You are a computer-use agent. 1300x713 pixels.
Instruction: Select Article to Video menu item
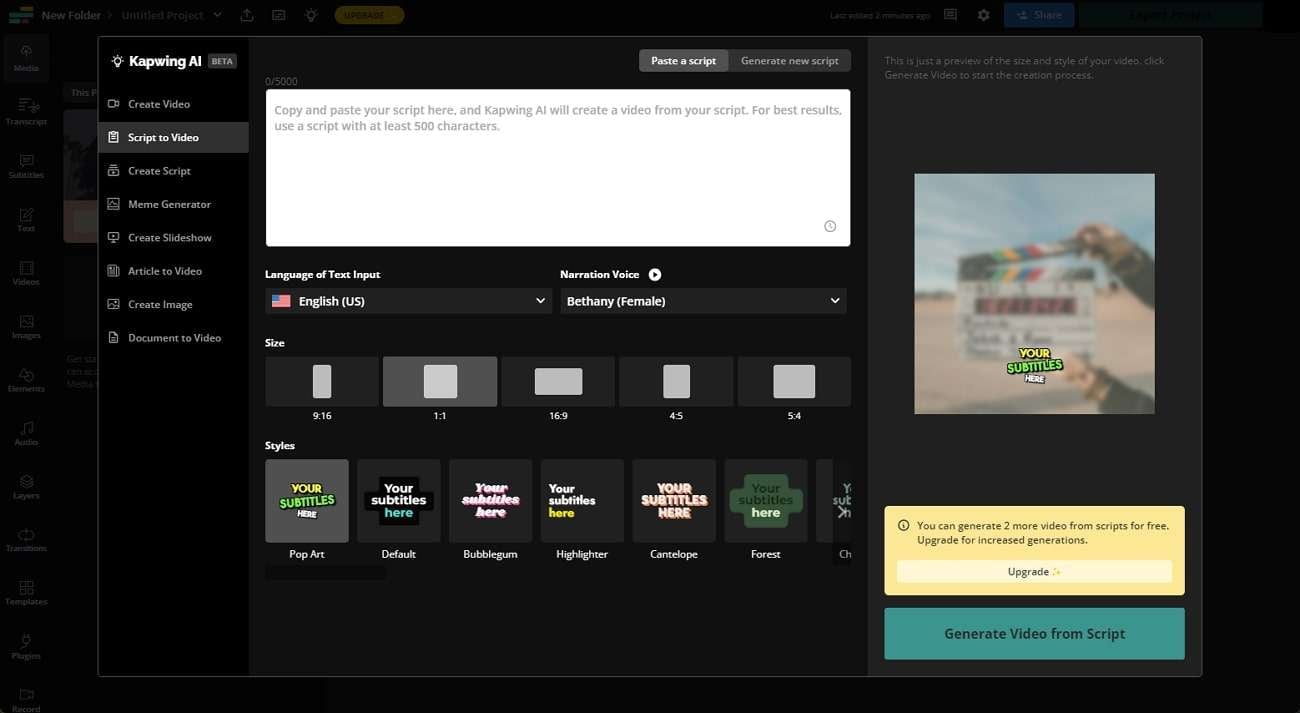tap(173, 271)
